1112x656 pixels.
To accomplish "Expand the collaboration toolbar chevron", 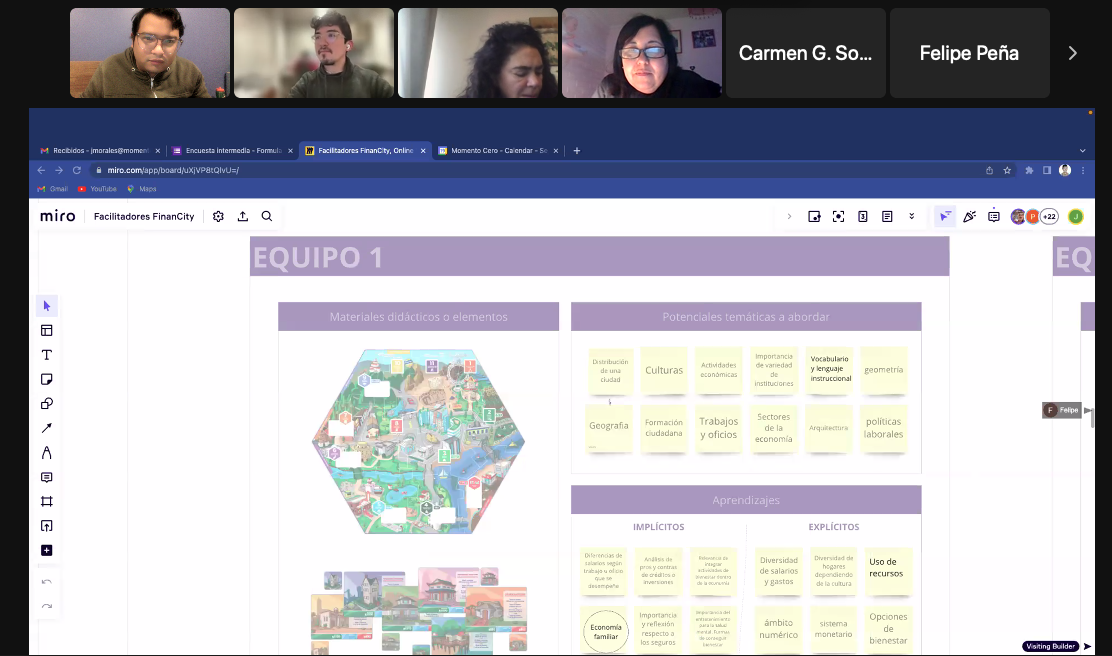I will [789, 216].
